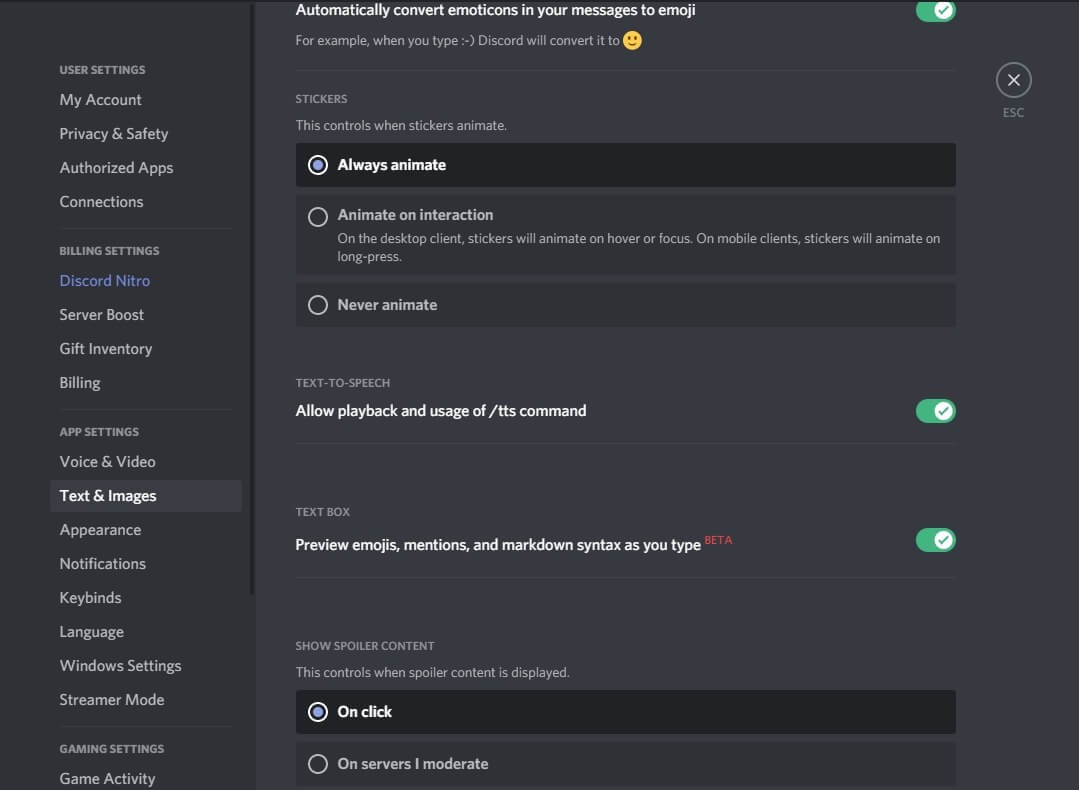Set spoiler content to show On click
The height and width of the screenshot is (790, 1079).
click(318, 712)
